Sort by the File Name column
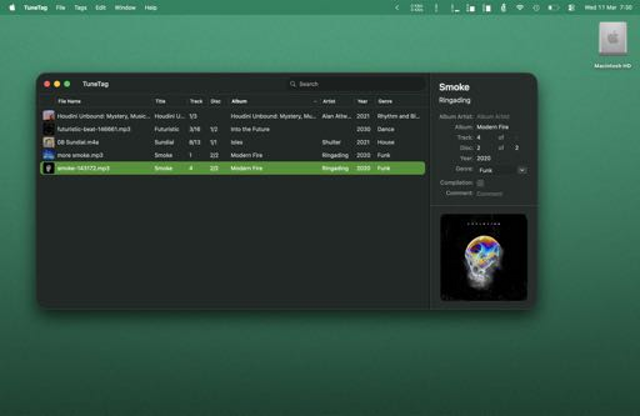 pyautogui.click(x=69, y=101)
